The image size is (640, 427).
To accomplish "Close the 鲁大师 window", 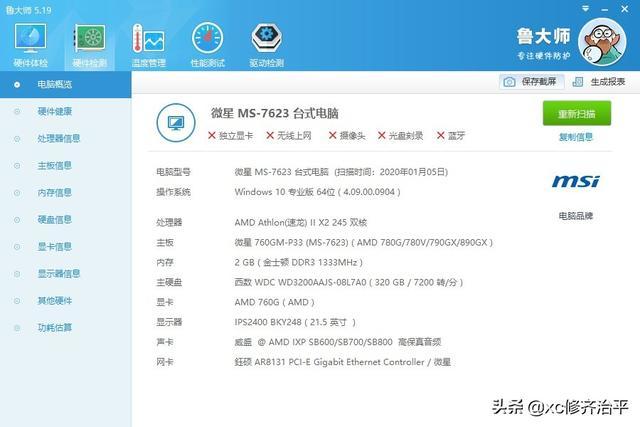I will (x=624, y=9).
